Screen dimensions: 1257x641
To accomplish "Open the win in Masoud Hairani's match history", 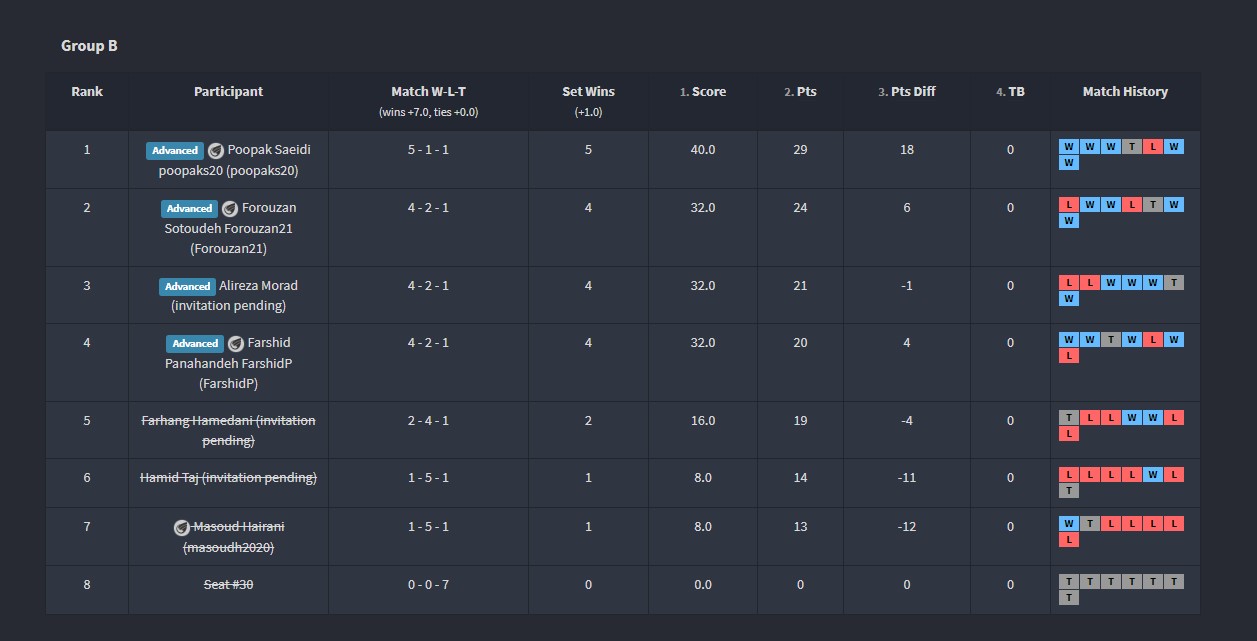I will 1069,524.
